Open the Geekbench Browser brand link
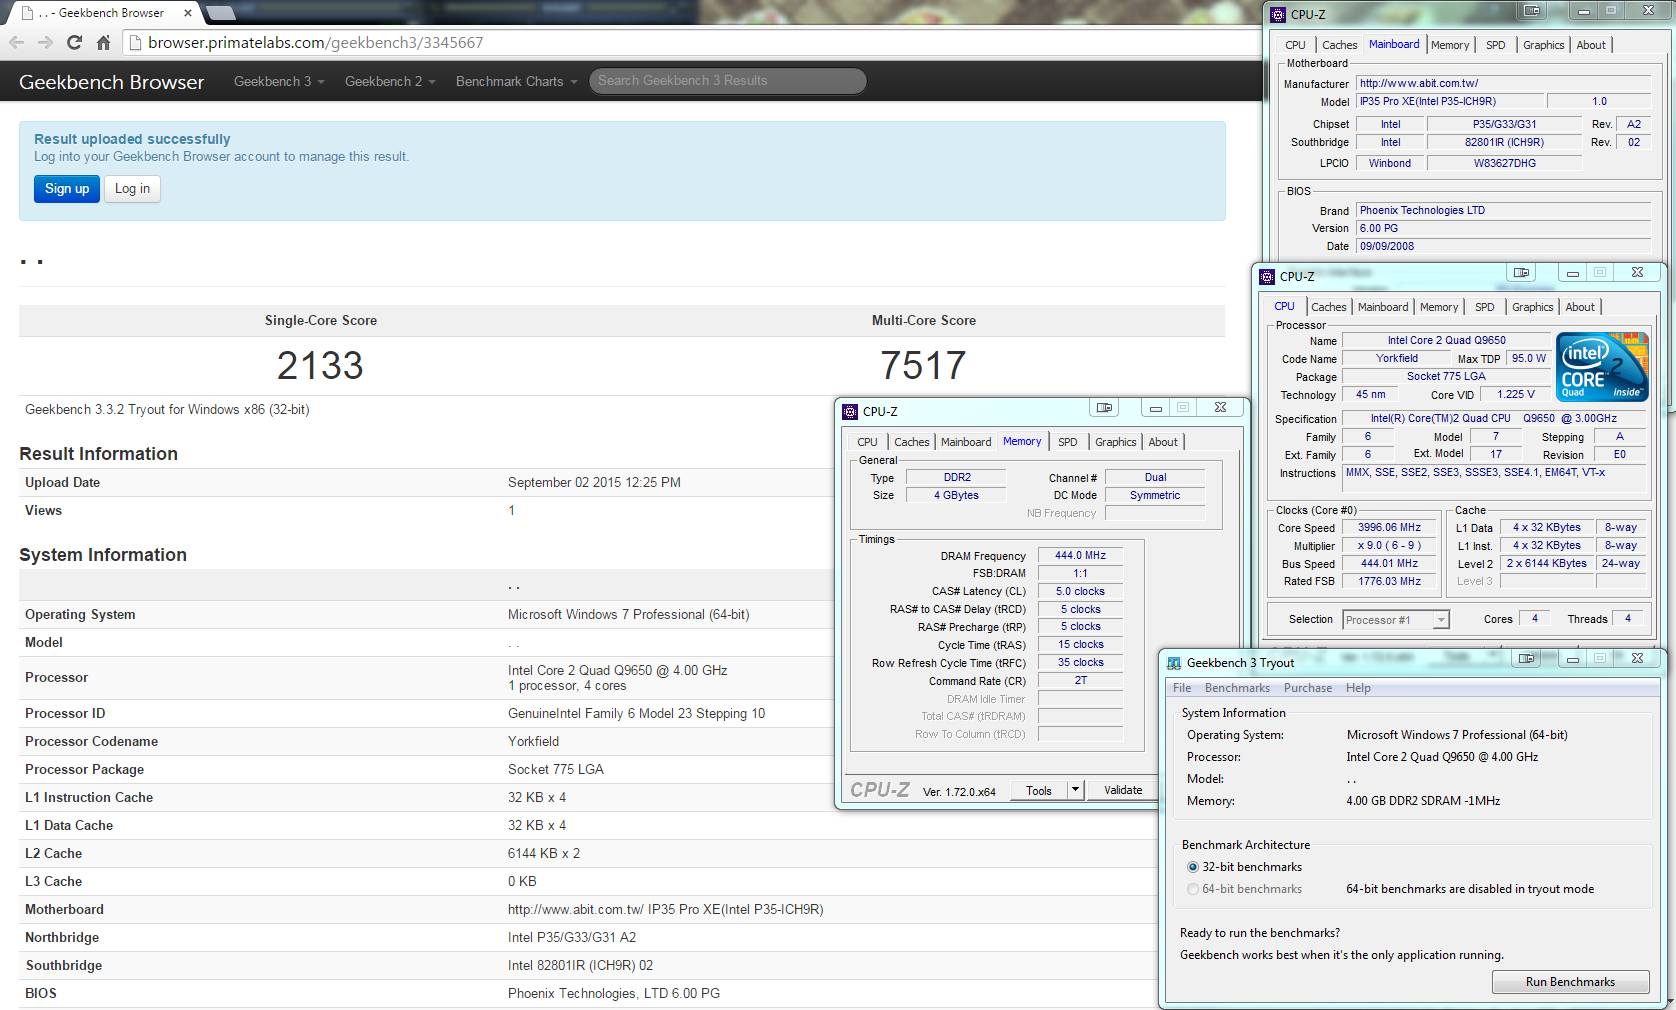The image size is (1676, 1010). 111,82
